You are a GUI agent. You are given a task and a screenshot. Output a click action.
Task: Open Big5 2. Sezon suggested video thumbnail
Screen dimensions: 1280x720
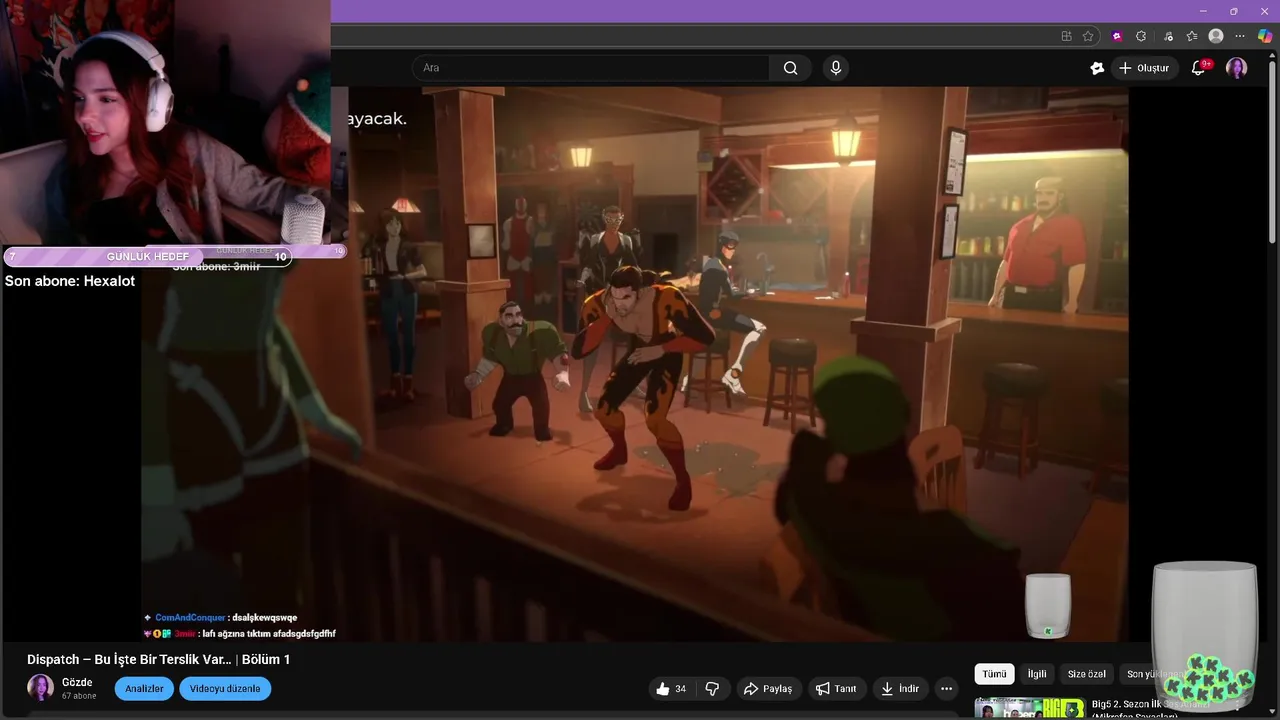tap(1029, 708)
